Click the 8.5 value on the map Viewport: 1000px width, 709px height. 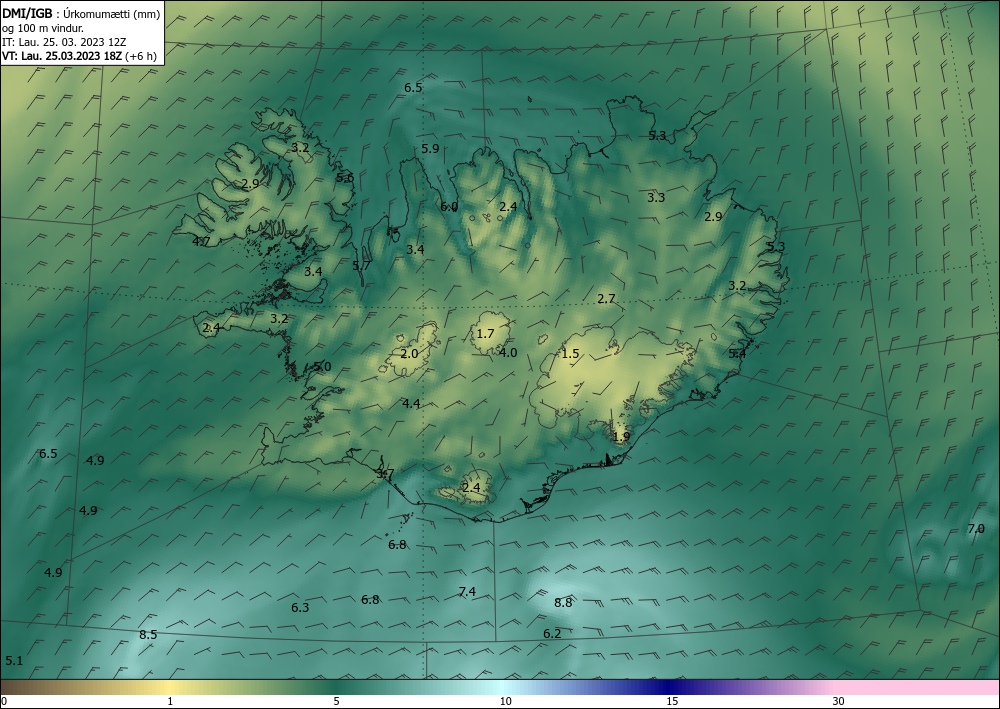pyautogui.click(x=148, y=634)
